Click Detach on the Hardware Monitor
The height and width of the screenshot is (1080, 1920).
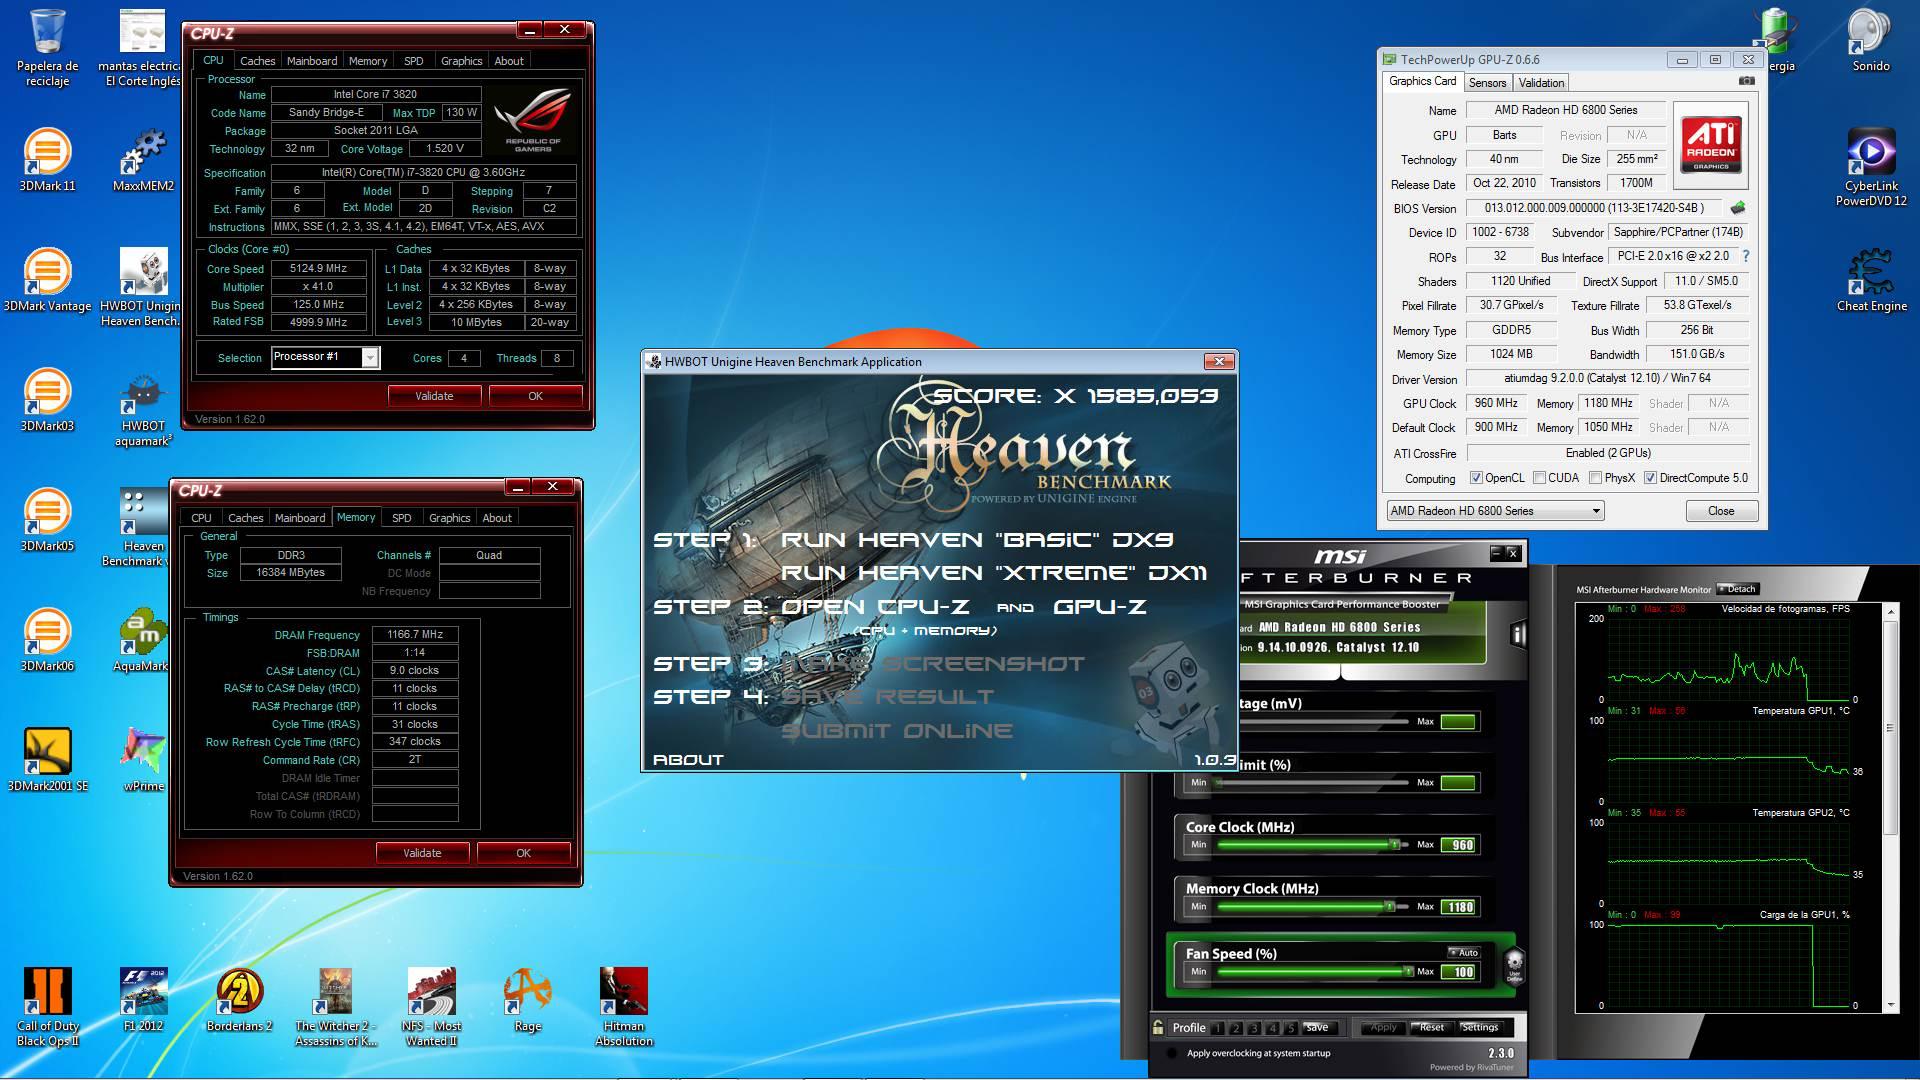[1737, 589]
